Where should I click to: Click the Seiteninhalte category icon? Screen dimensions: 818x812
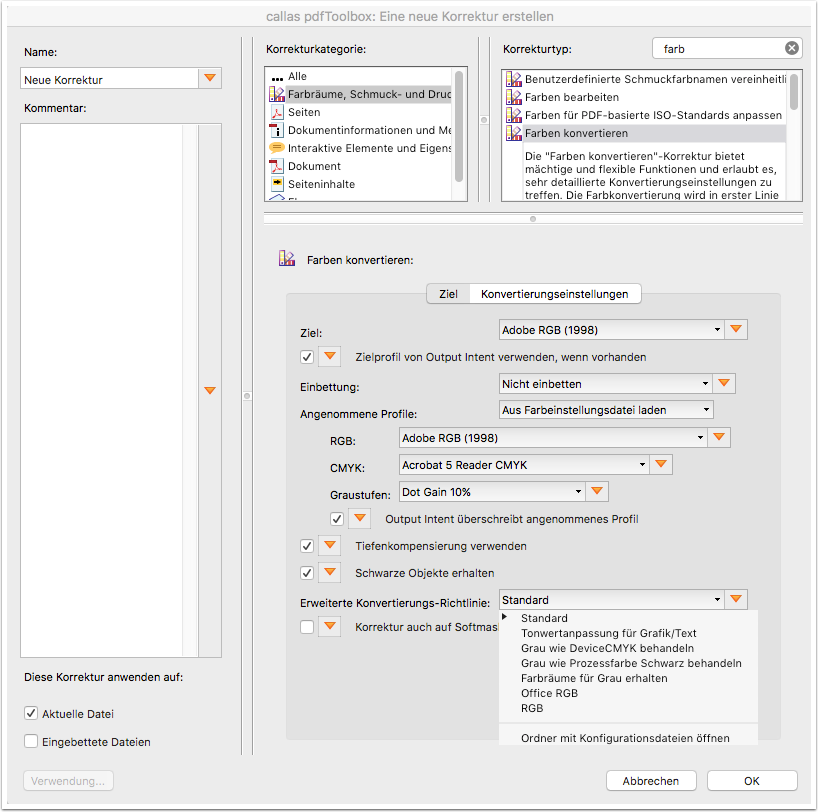click(276, 183)
